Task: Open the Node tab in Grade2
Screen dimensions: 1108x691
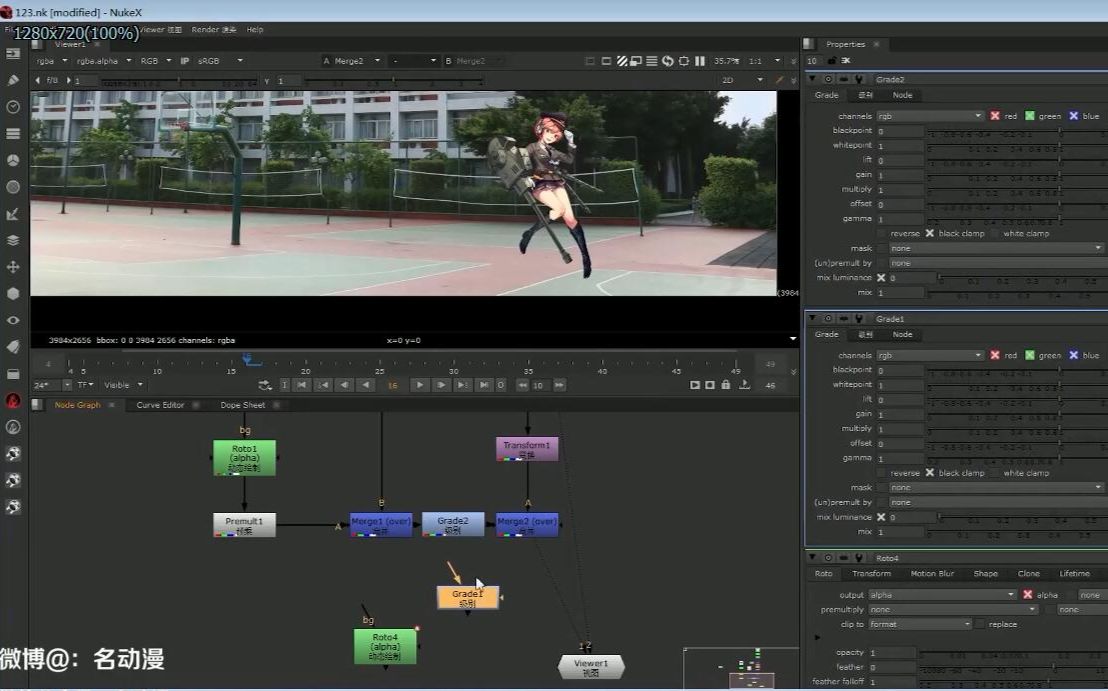Action: 902,95
